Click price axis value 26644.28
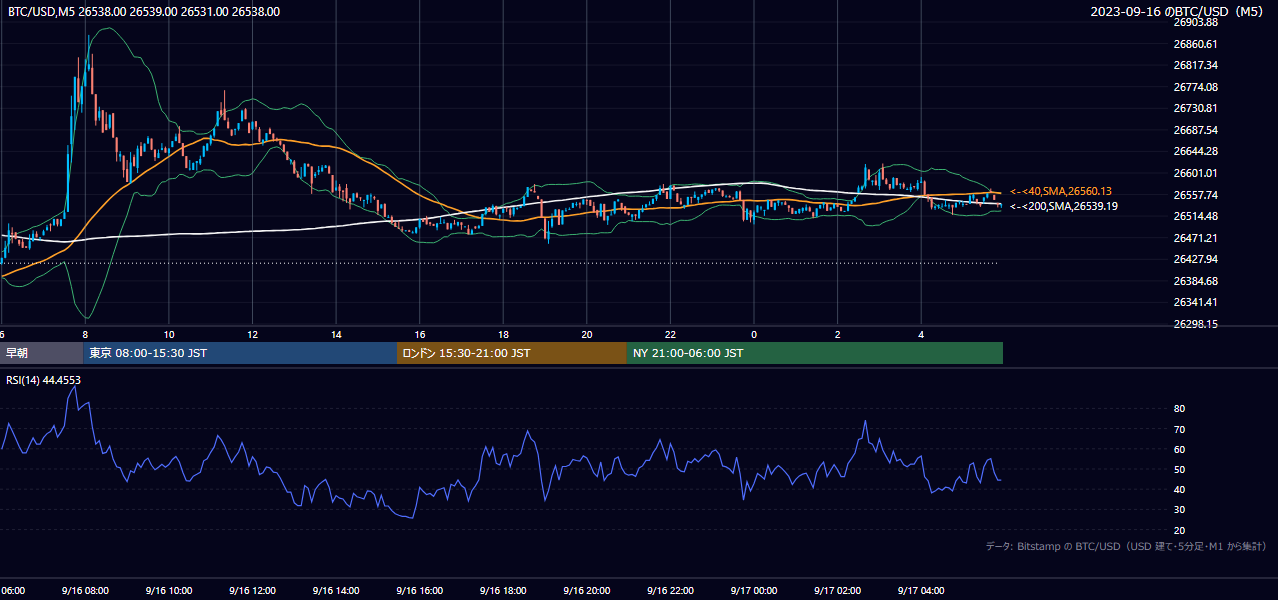 click(x=1195, y=151)
